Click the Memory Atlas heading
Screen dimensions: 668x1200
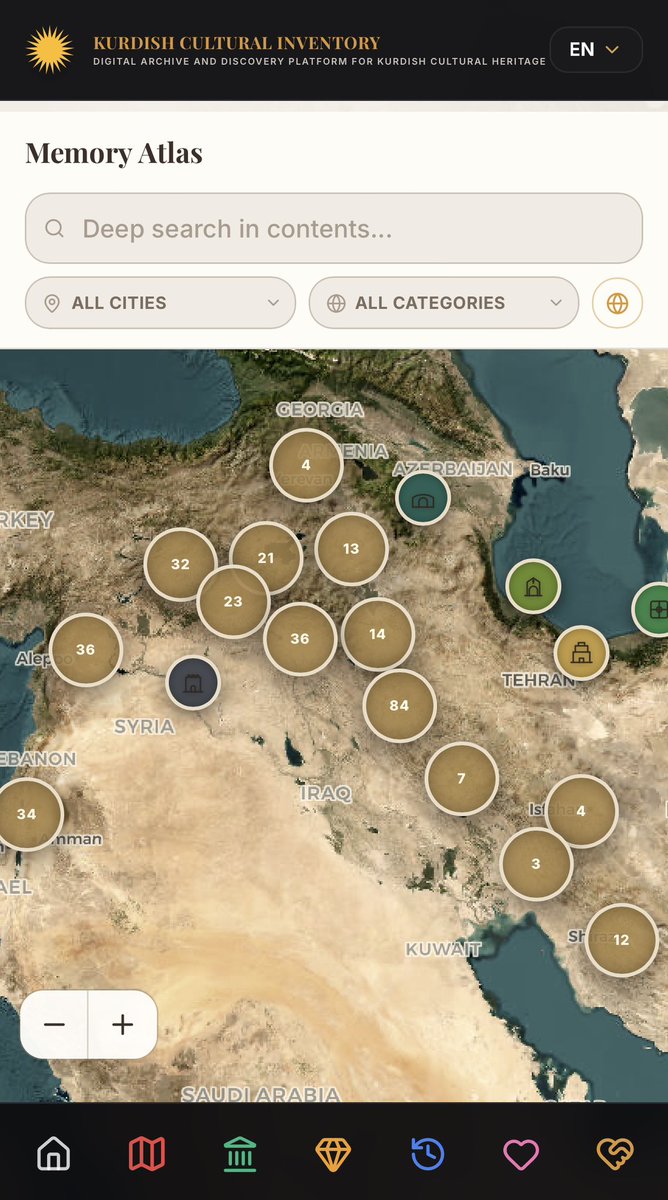pos(114,153)
